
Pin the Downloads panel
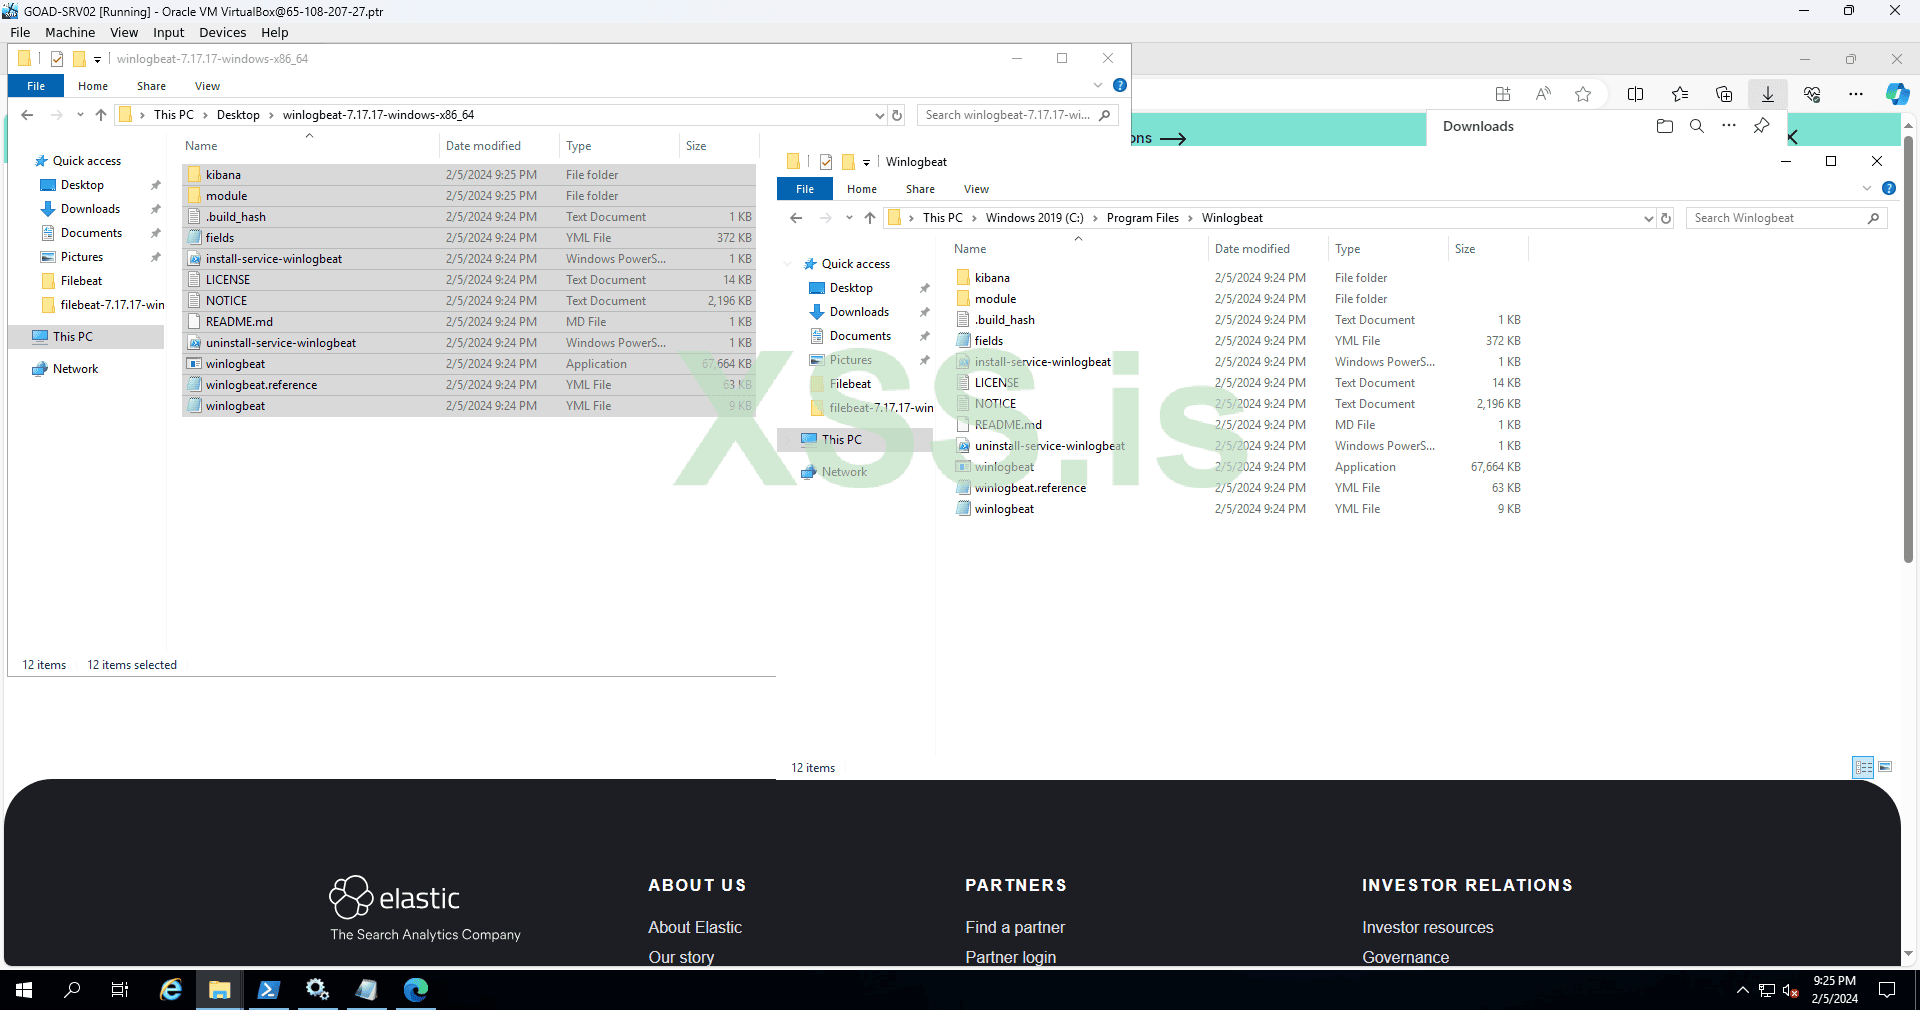click(x=1761, y=126)
